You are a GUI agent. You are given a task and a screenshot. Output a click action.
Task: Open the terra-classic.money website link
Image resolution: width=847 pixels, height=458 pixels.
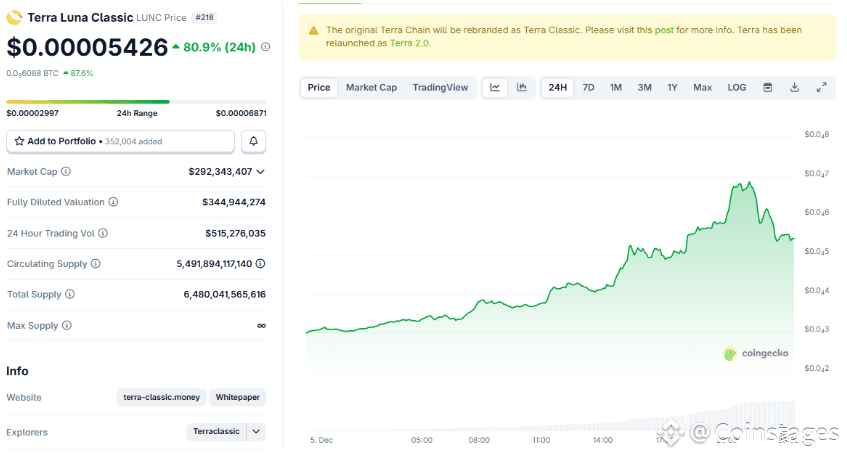tap(161, 397)
